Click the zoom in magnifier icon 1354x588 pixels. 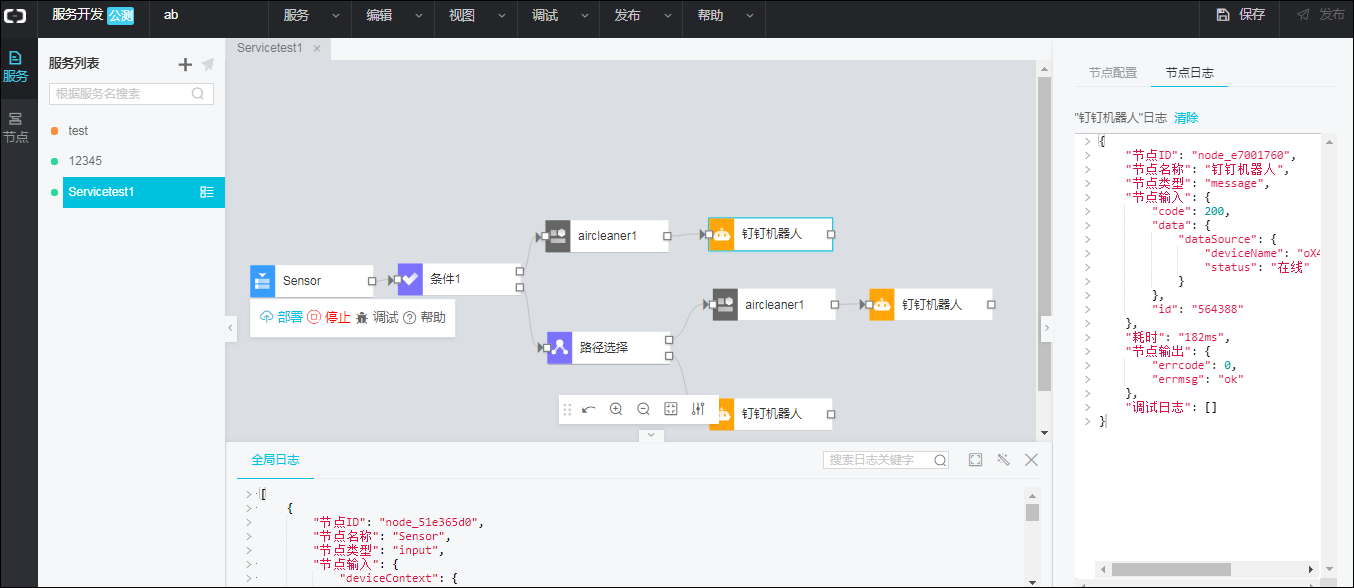coord(616,409)
